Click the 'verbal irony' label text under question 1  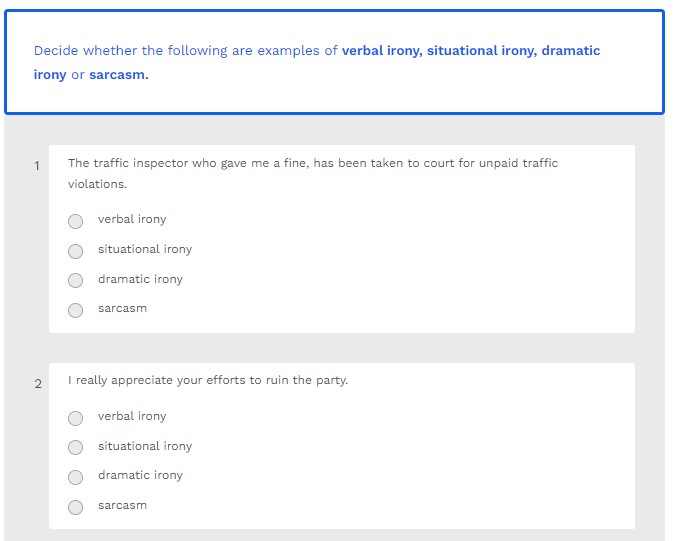coord(132,219)
